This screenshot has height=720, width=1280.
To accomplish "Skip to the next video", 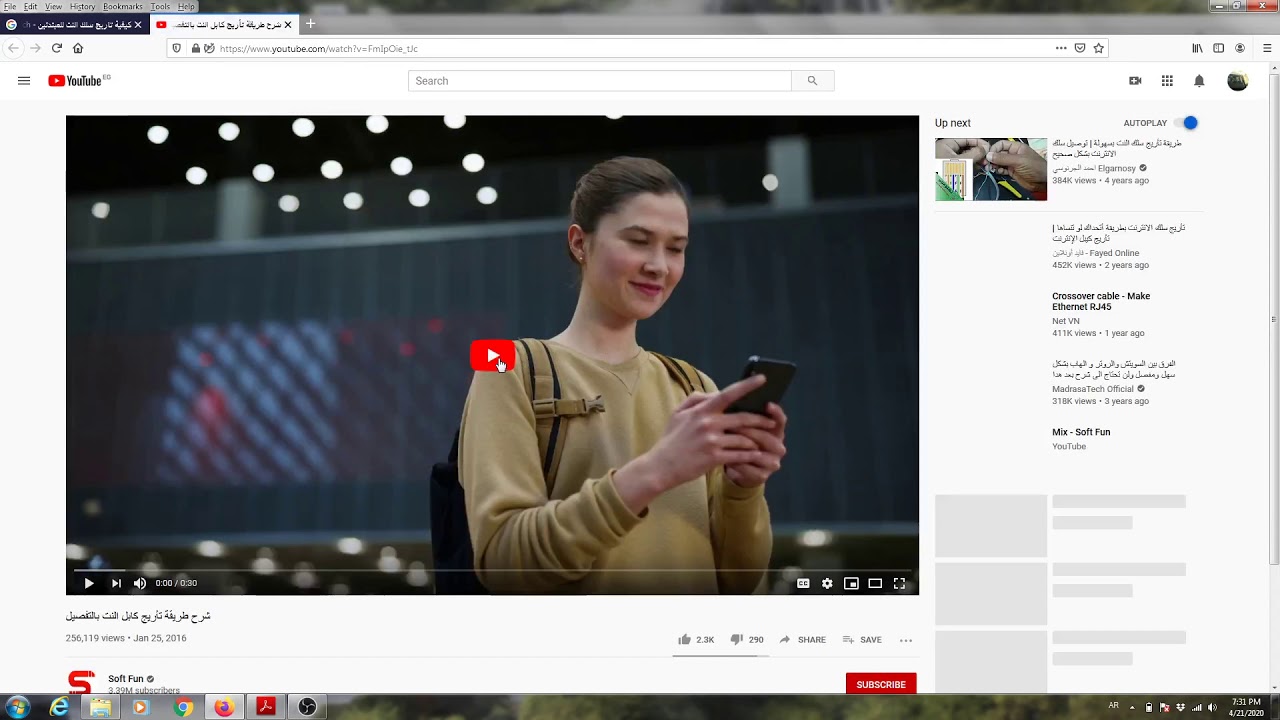I will tap(116, 583).
